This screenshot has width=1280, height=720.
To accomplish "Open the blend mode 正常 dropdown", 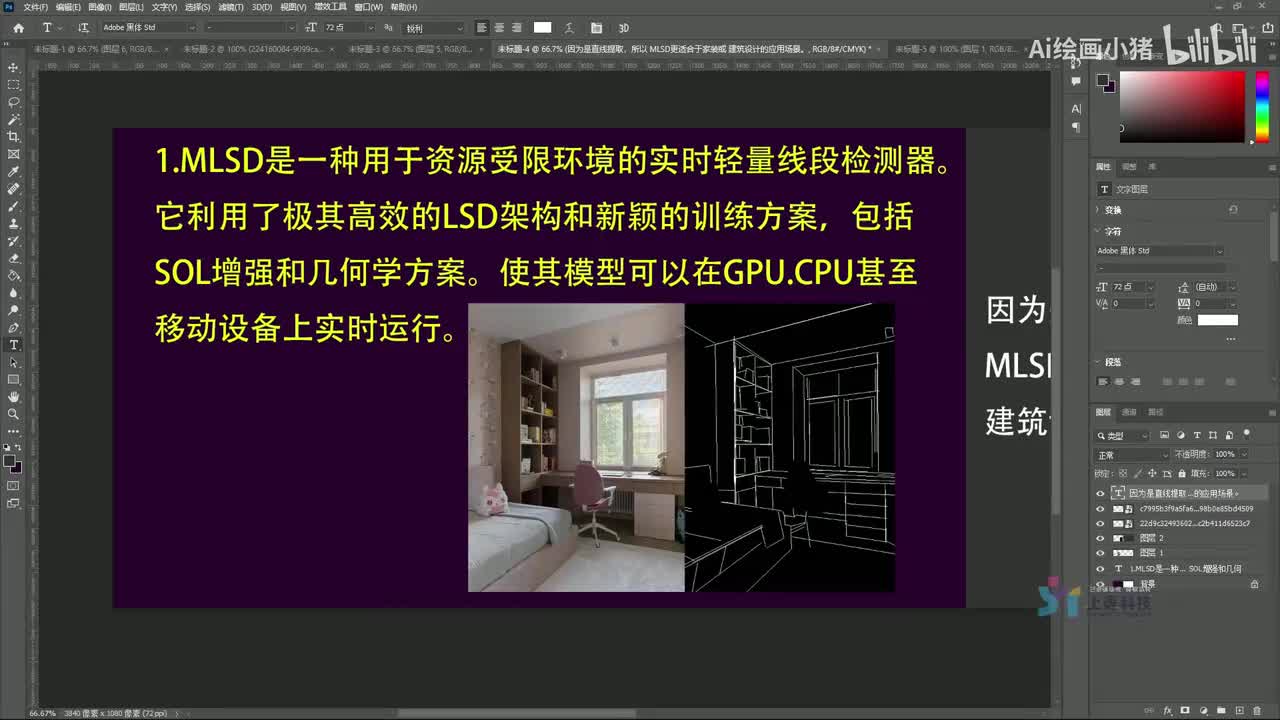I will tap(1132, 455).
